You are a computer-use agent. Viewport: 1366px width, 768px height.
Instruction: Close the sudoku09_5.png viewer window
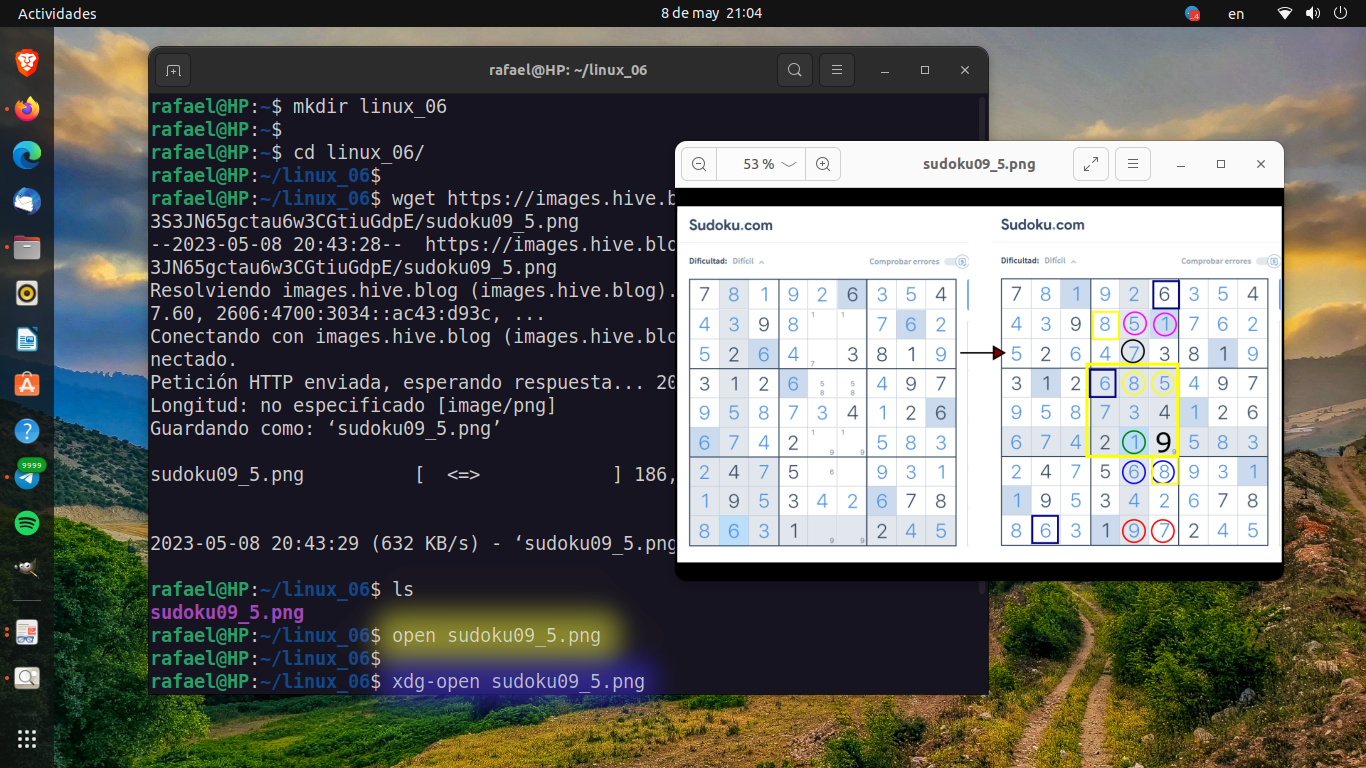click(1261, 164)
